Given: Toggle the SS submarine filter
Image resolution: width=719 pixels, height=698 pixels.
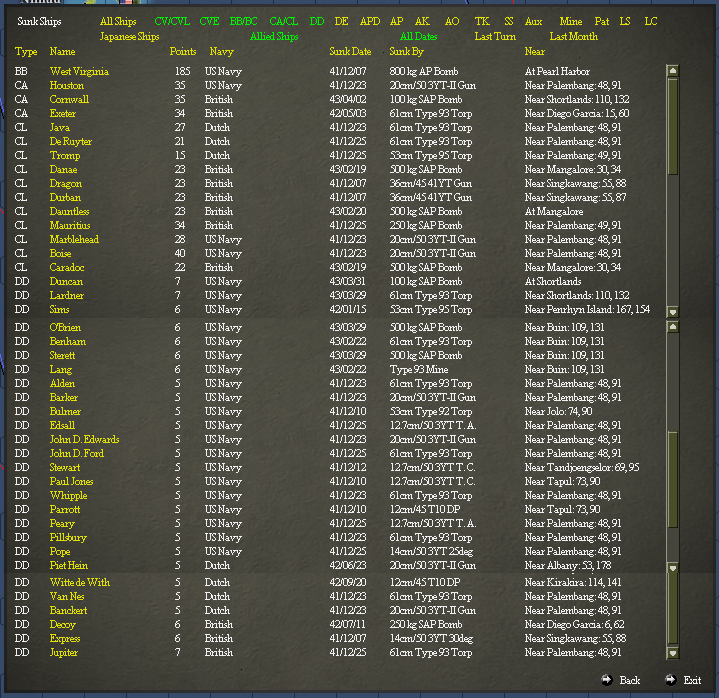Looking at the screenshot, I should [x=509, y=22].
